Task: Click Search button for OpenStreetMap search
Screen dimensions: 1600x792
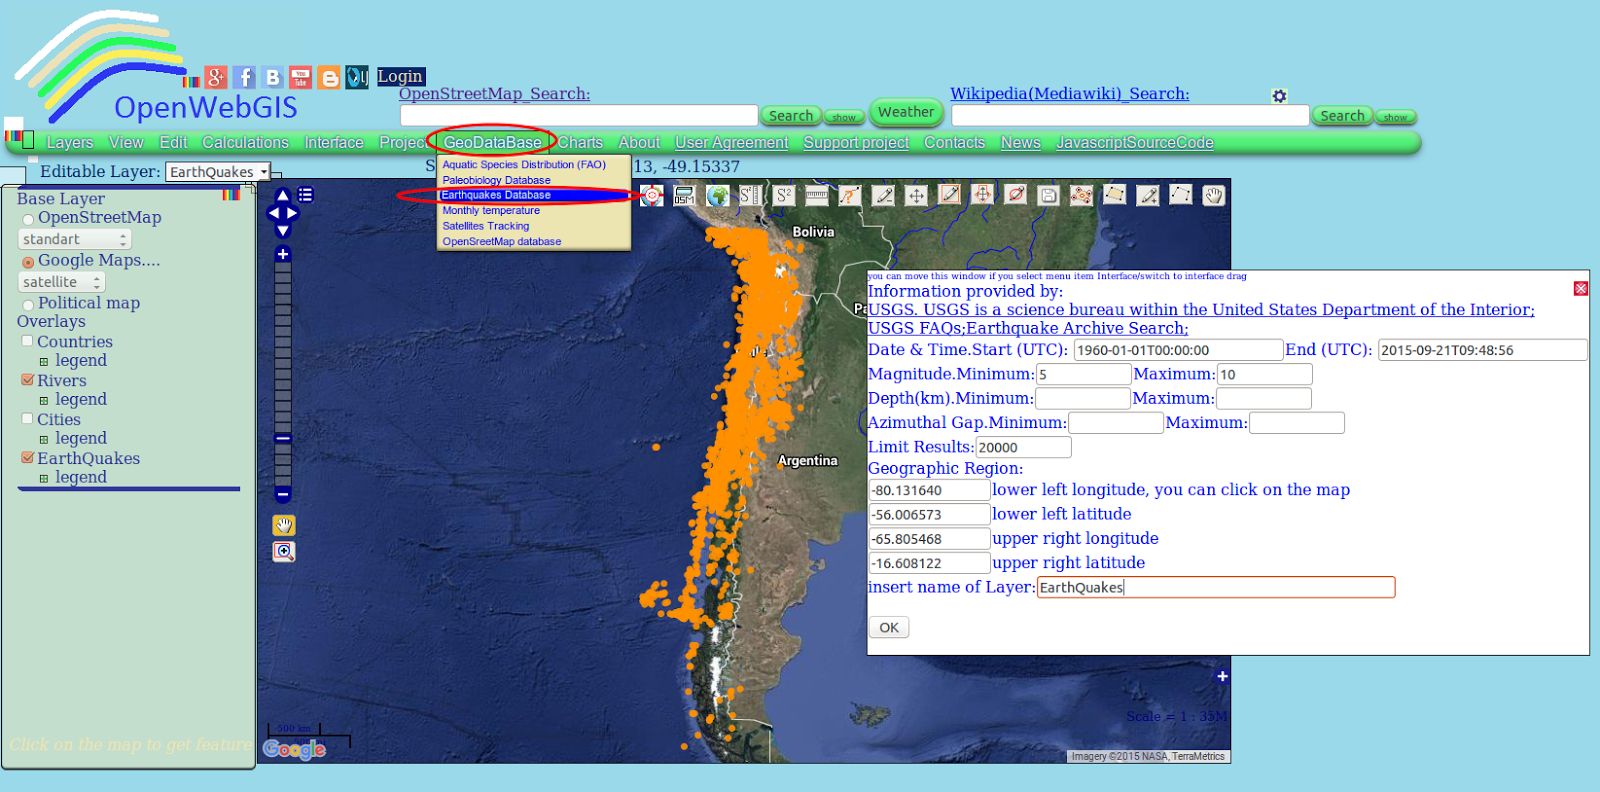Action: point(791,116)
